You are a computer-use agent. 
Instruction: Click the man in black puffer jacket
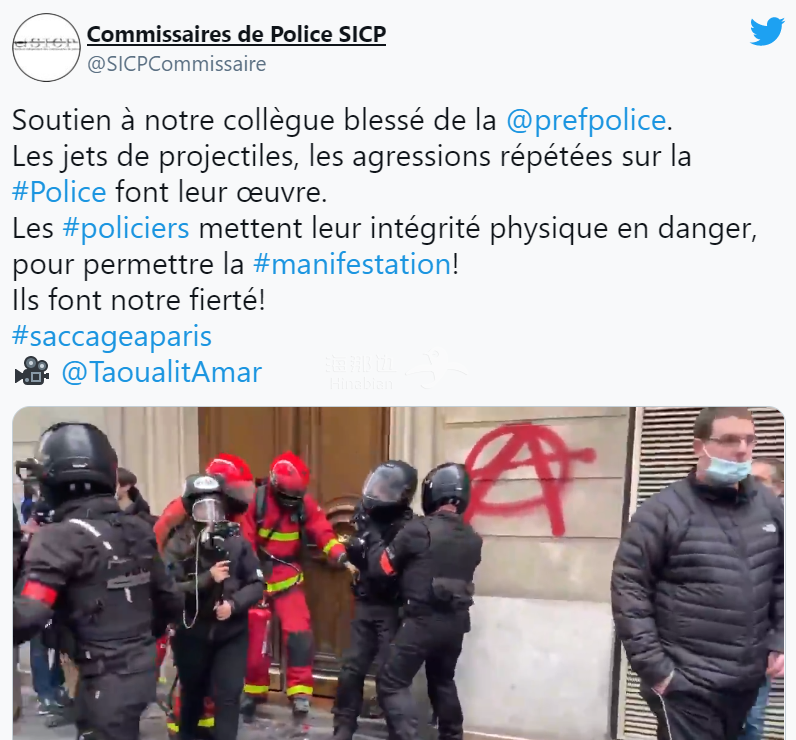pos(699,576)
